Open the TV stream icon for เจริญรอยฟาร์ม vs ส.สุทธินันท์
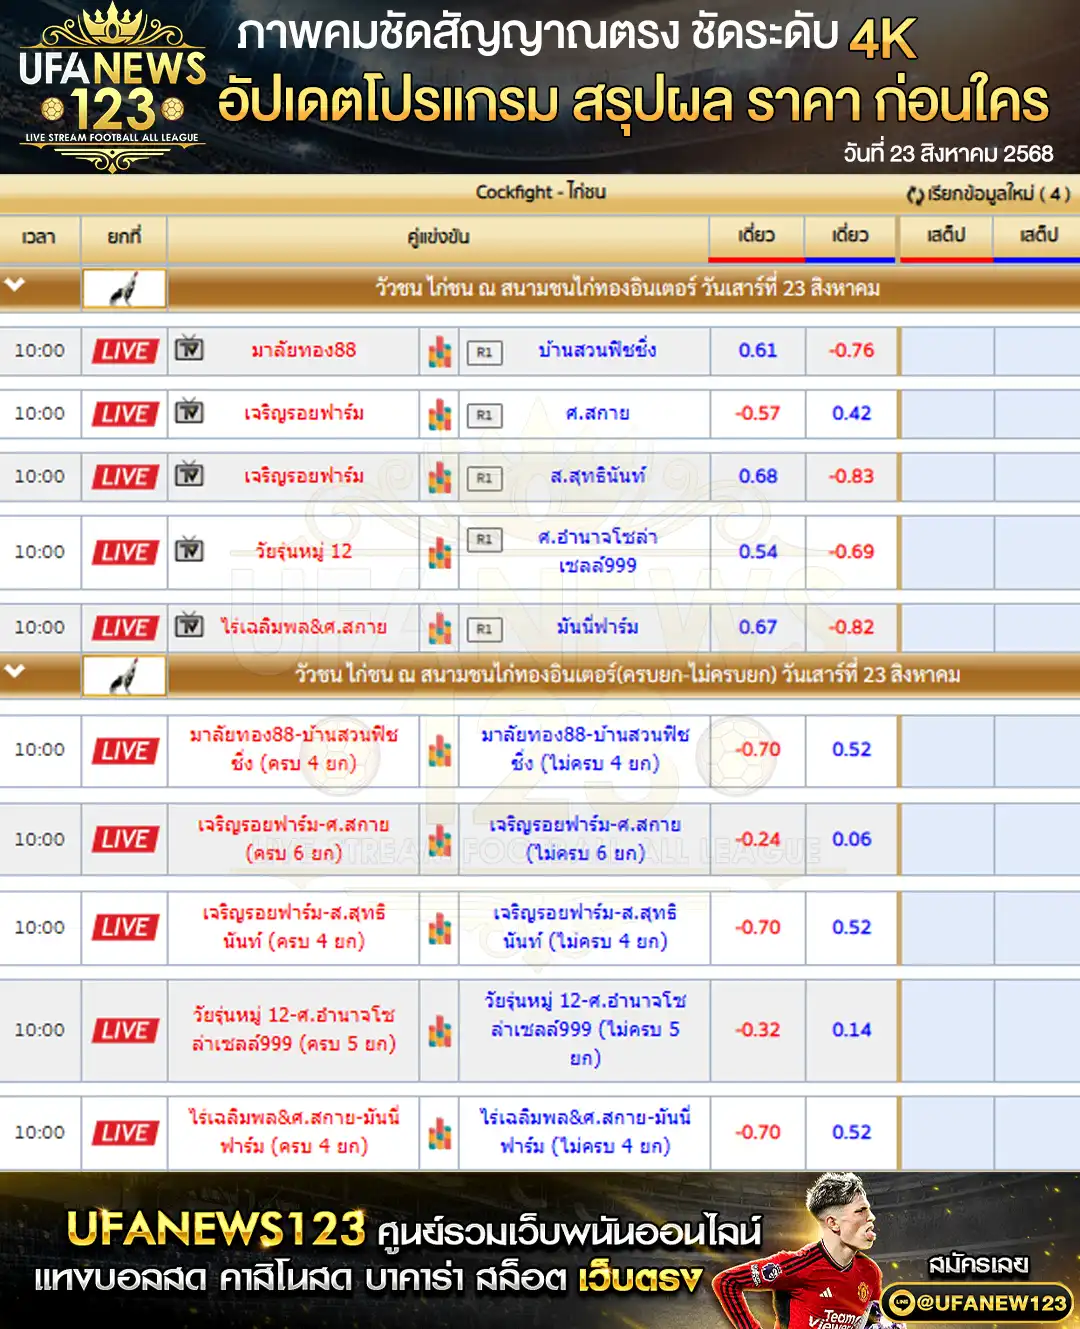Viewport: 1080px width, 1329px height. (189, 475)
